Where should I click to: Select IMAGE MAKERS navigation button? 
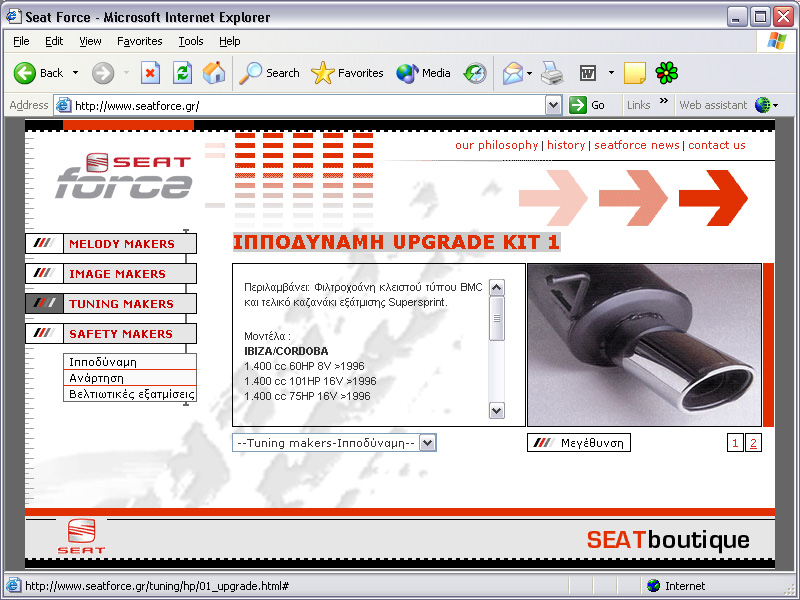[111, 273]
